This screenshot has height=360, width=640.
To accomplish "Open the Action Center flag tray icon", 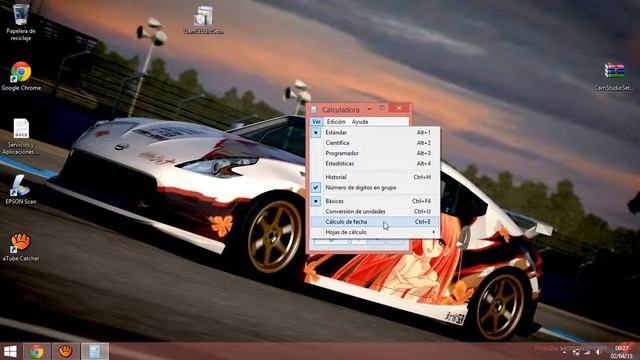I will tap(576, 352).
